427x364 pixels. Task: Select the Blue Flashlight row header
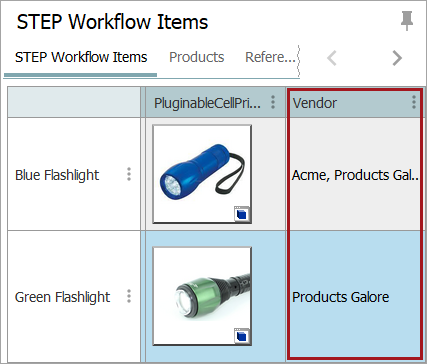74,174
